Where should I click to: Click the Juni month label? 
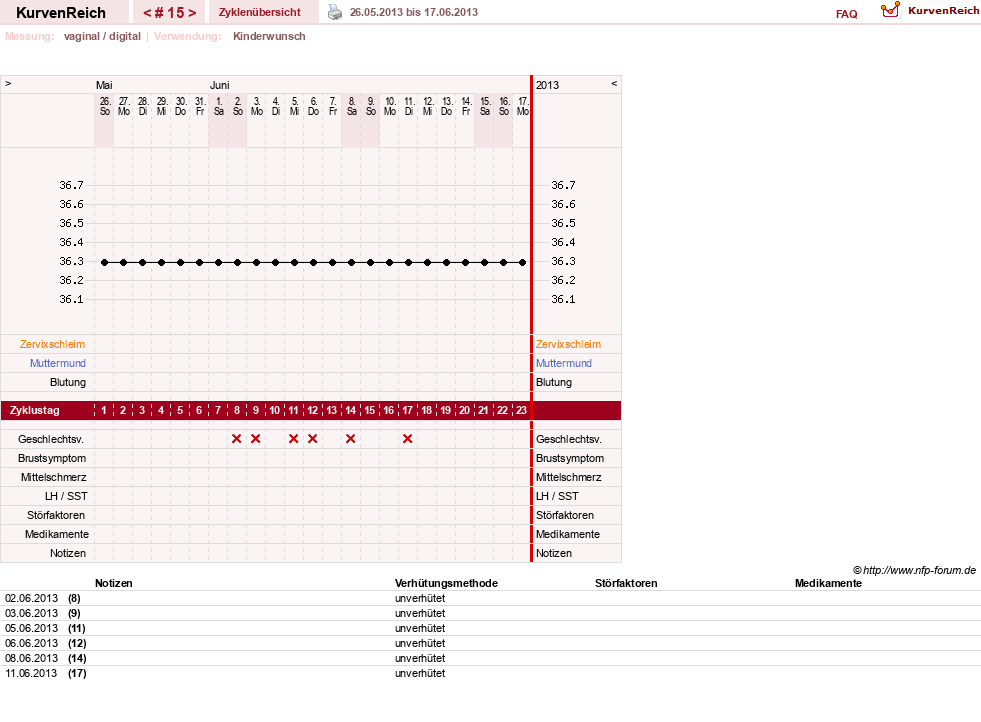coord(220,85)
